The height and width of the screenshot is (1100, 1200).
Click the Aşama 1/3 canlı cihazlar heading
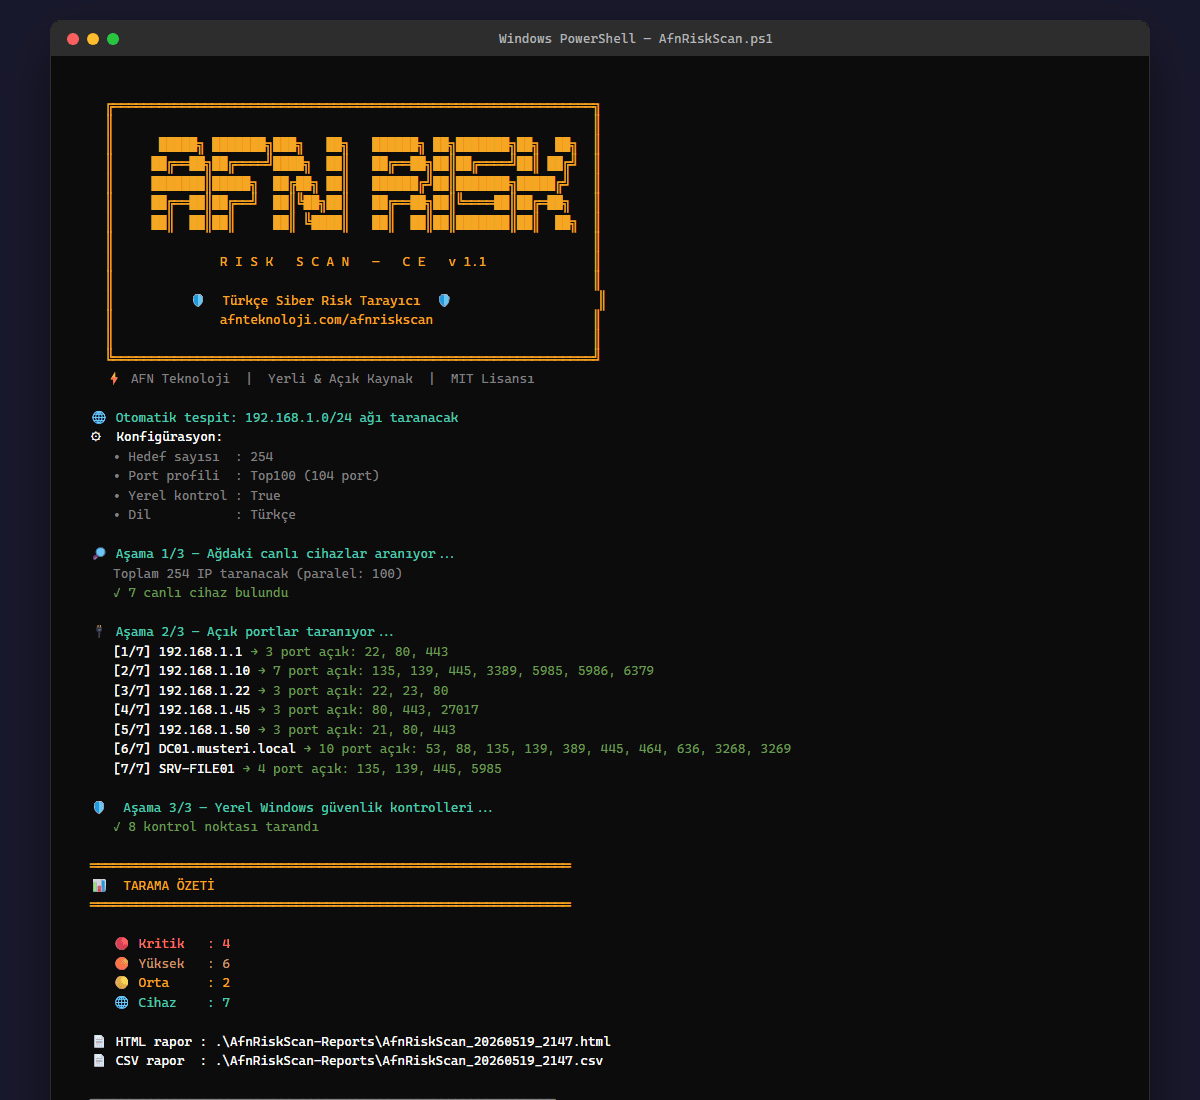coord(285,554)
